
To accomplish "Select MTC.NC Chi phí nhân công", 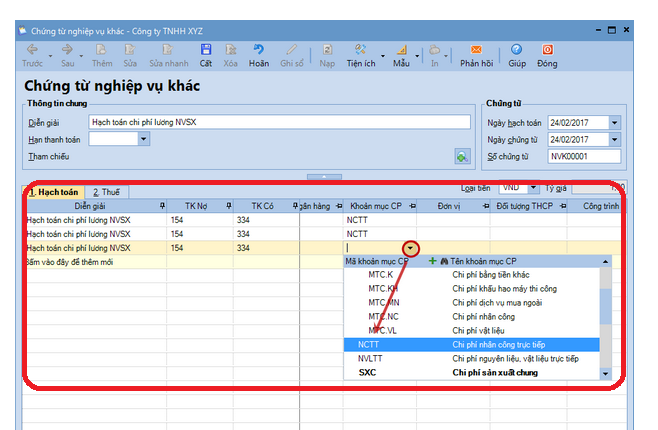I will pos(472,317).
